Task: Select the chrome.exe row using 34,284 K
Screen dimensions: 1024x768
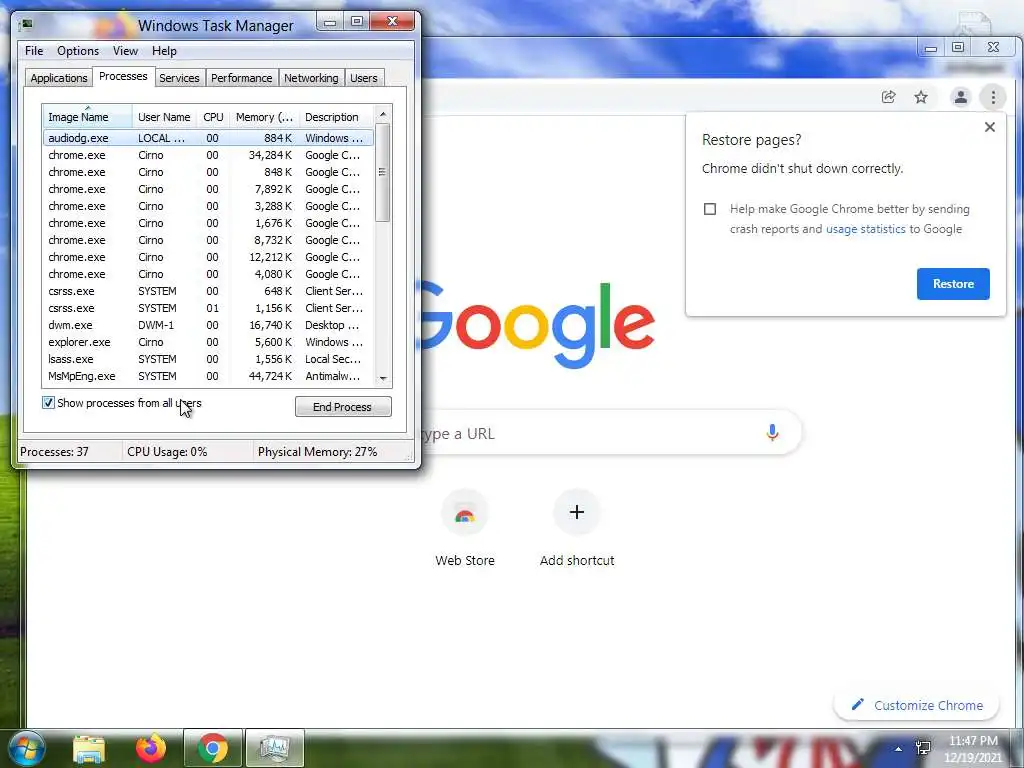Action: 209,155
